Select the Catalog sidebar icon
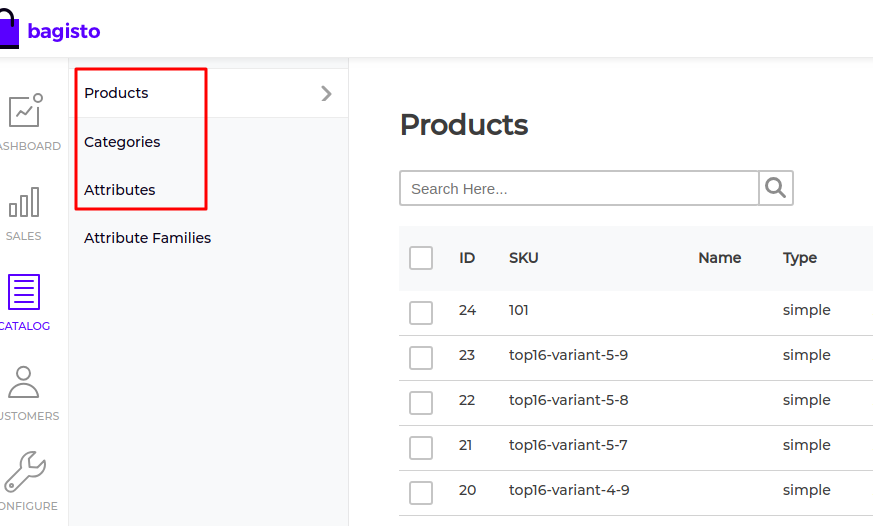Viewport: 873px width, 526px height. point(24,292)
